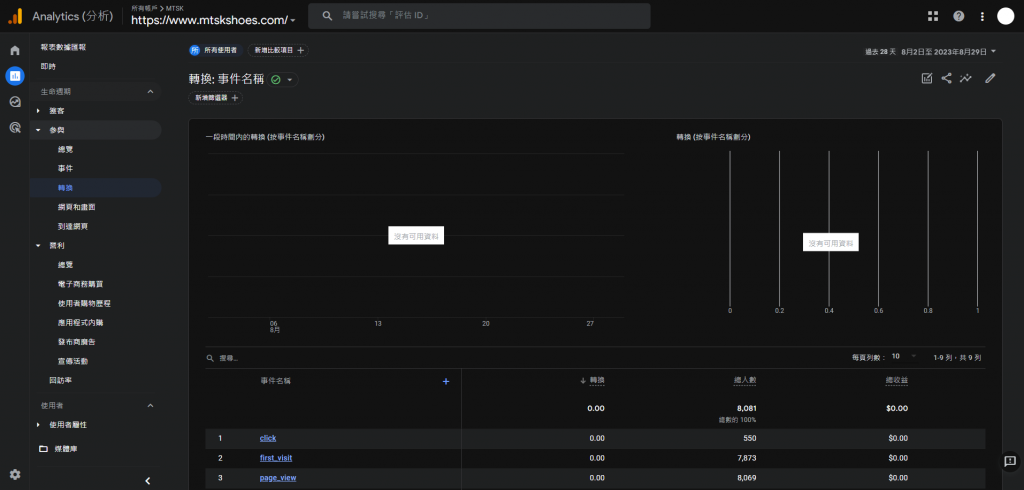Click the search magnifier icon in top bar

point(327,16)
